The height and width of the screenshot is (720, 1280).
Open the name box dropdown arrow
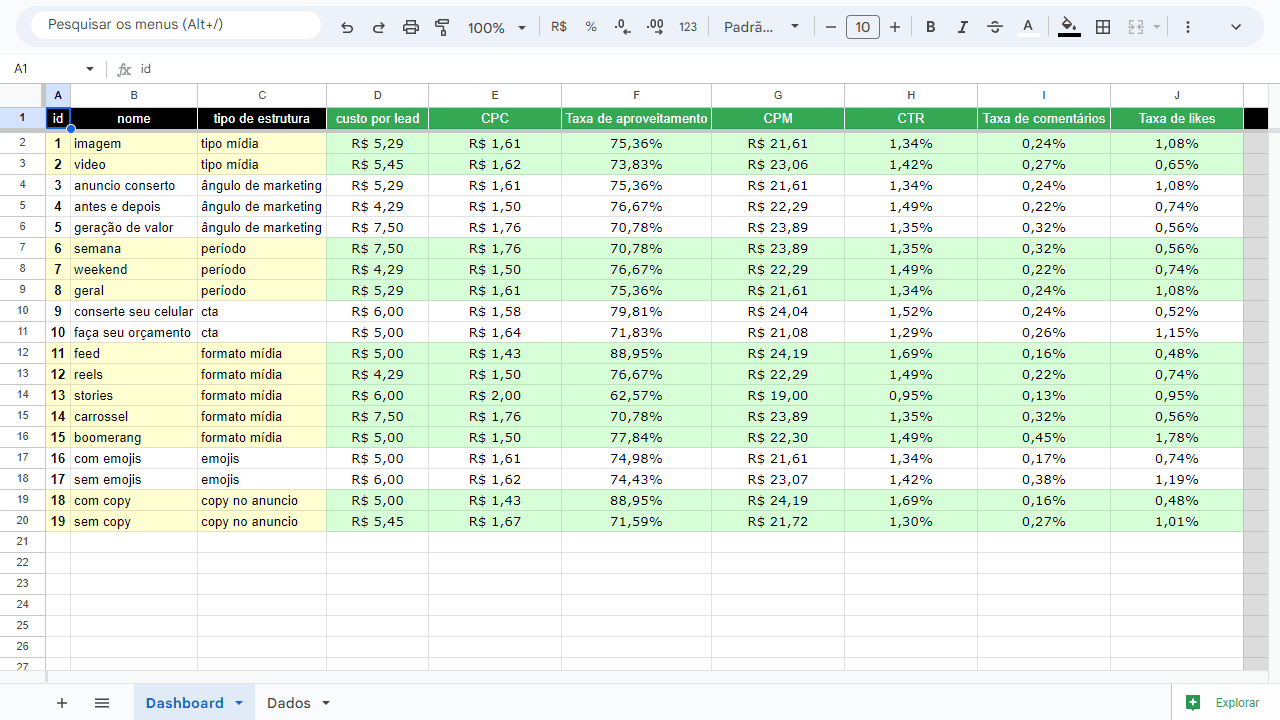(x=90, y=69)
